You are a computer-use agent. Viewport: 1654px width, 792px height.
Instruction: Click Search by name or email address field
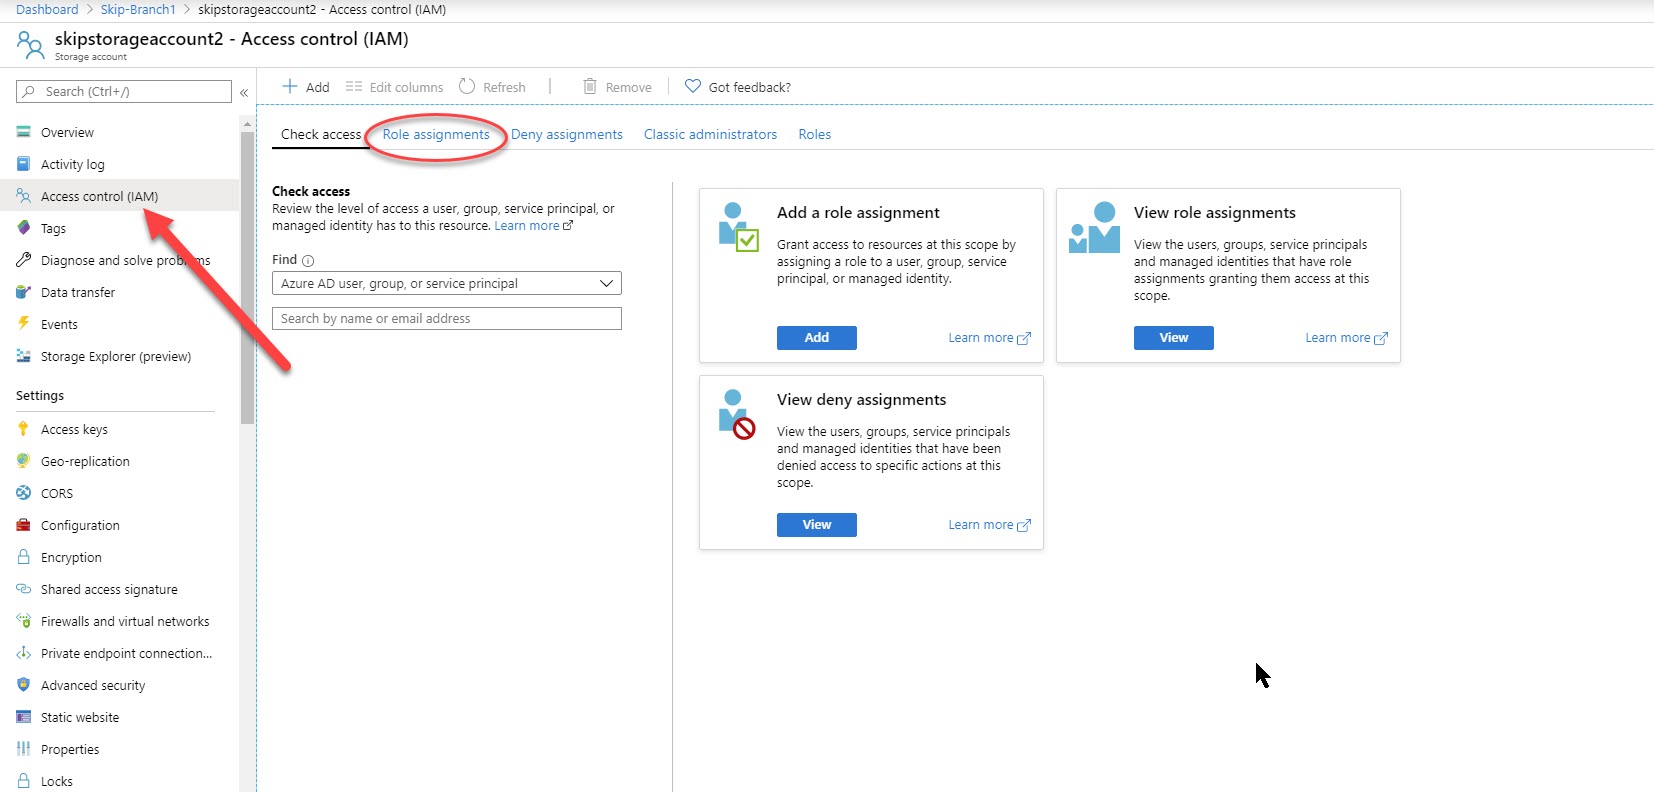[447, 318]
